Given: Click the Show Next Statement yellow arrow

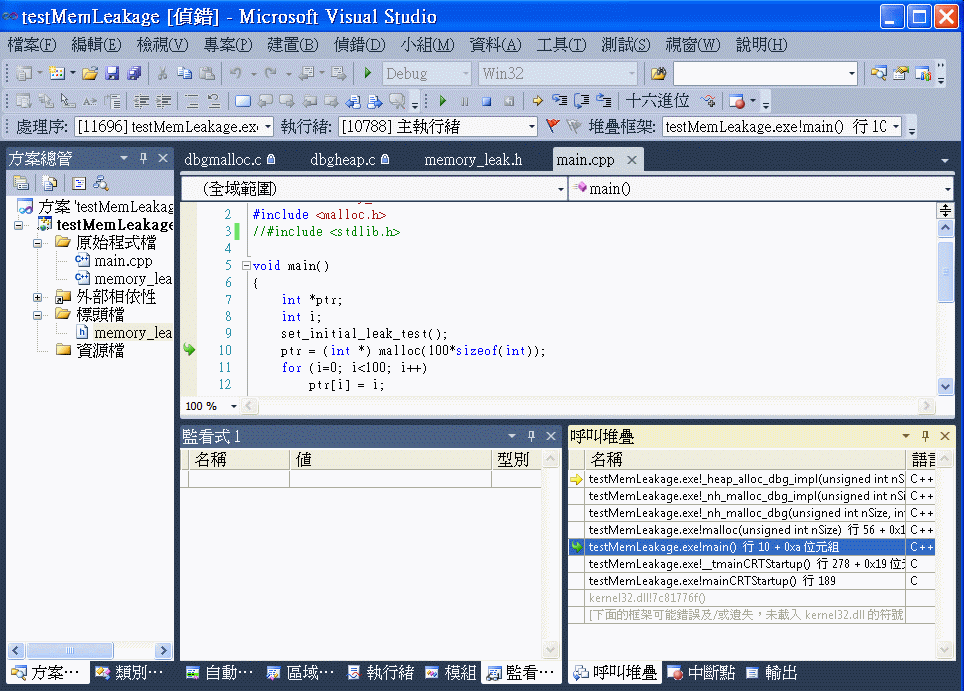Looking at the screenshot, I should (537, 101).
